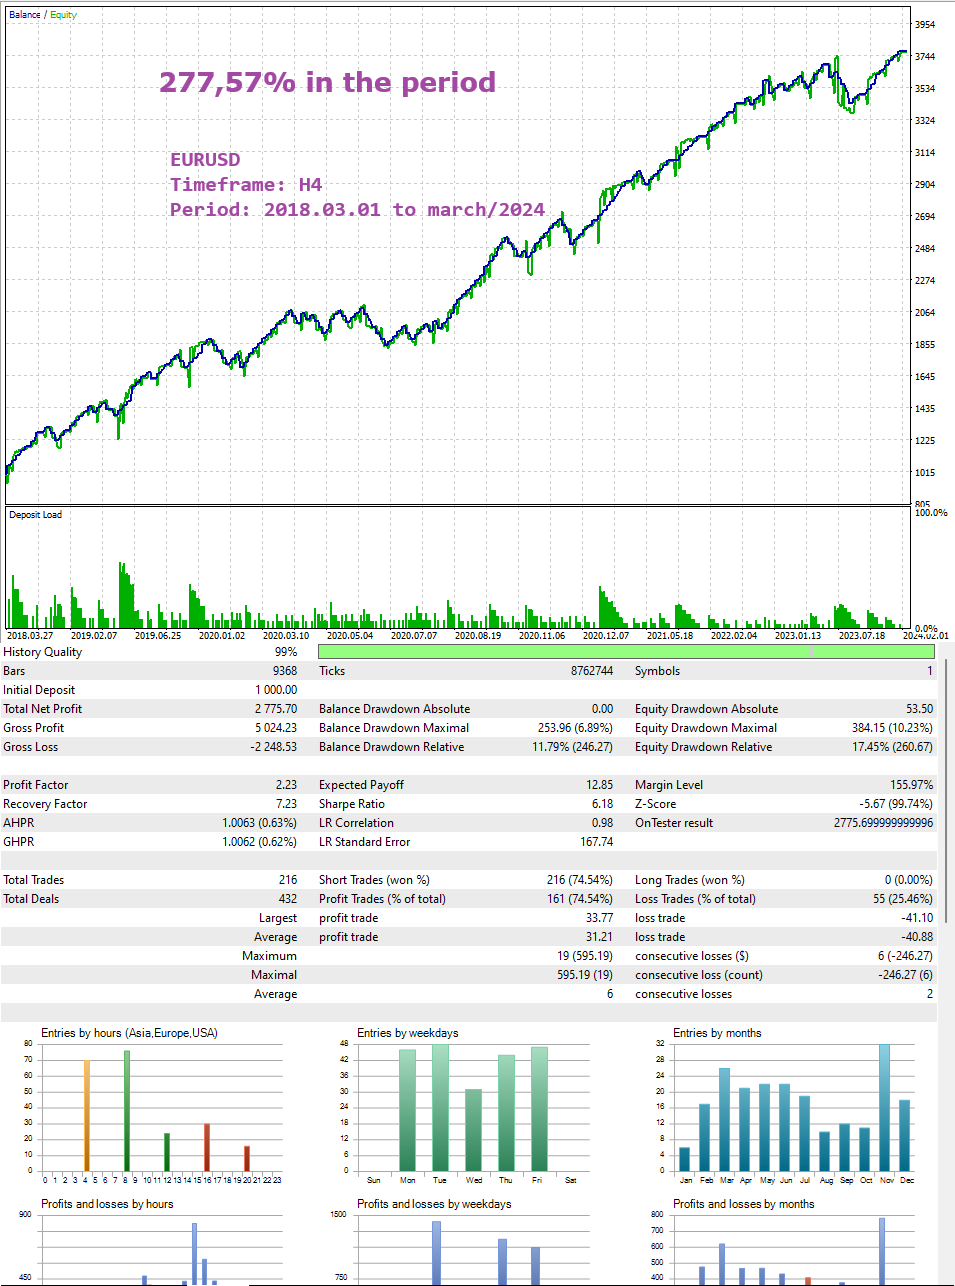Image resolution: width=955 pixels, height=1286 pixels.
Task: Select the Initial Deposit value '1 000.00'
Action: 276,690
